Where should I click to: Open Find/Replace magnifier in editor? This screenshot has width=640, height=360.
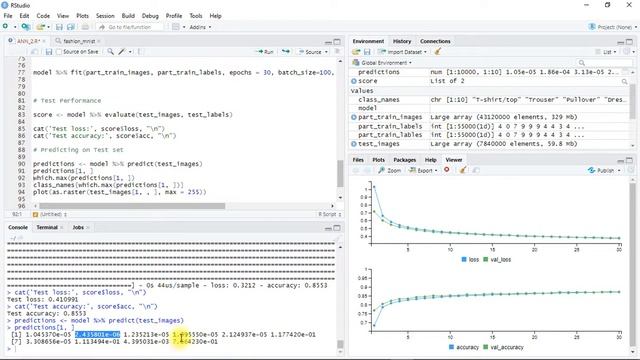tap(111, 52)
